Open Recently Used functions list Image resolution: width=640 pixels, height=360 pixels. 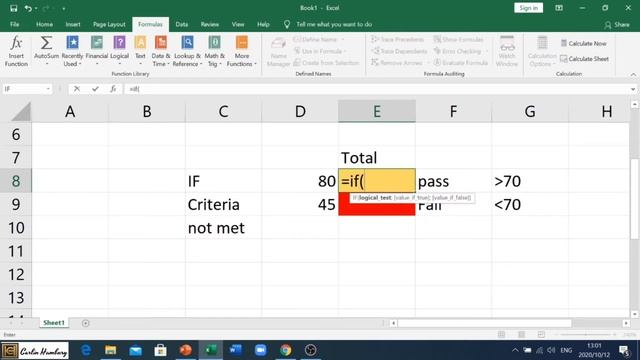(x=72, y=51)
